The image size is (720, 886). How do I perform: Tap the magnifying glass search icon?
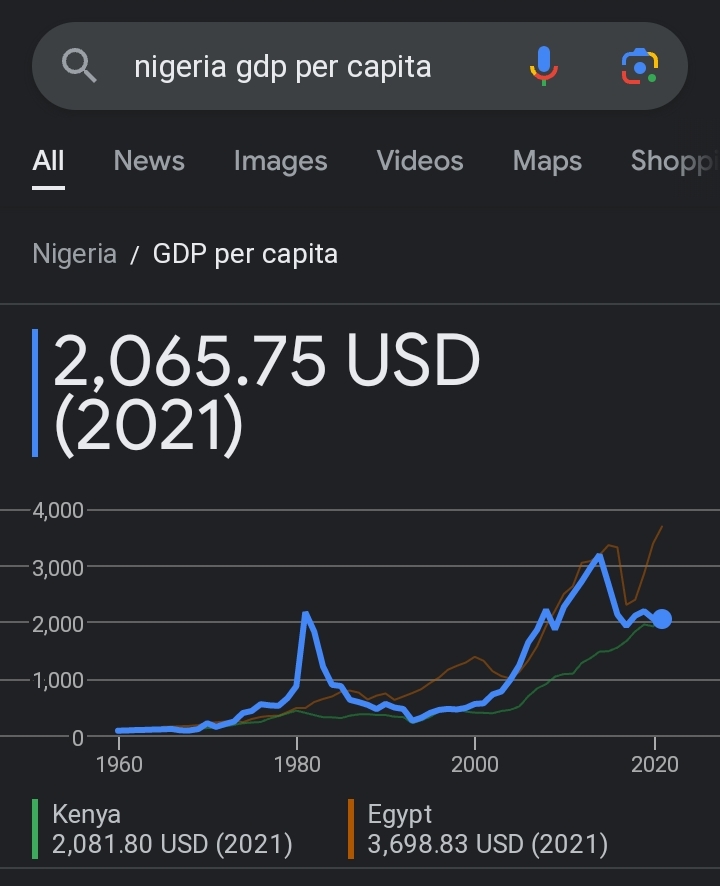(79, 66)
